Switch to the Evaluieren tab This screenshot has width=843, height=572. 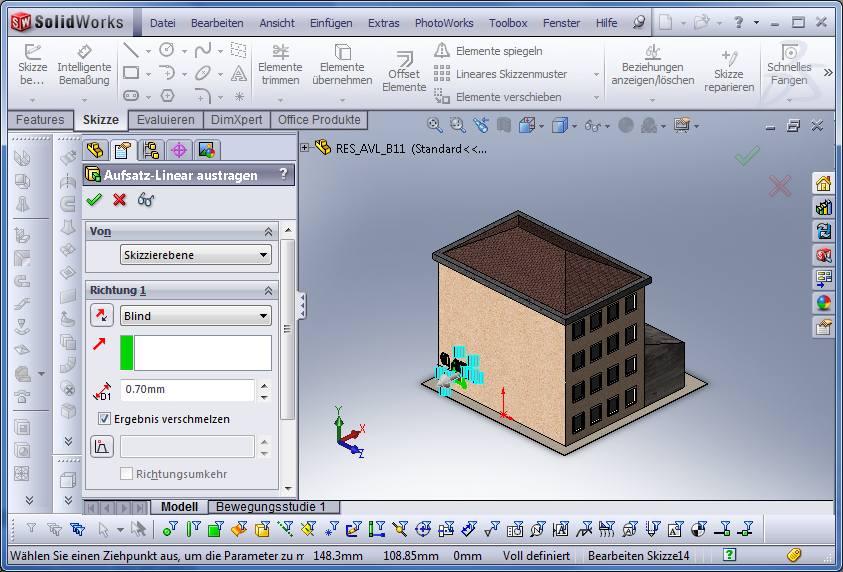click(x=166, y=120)
